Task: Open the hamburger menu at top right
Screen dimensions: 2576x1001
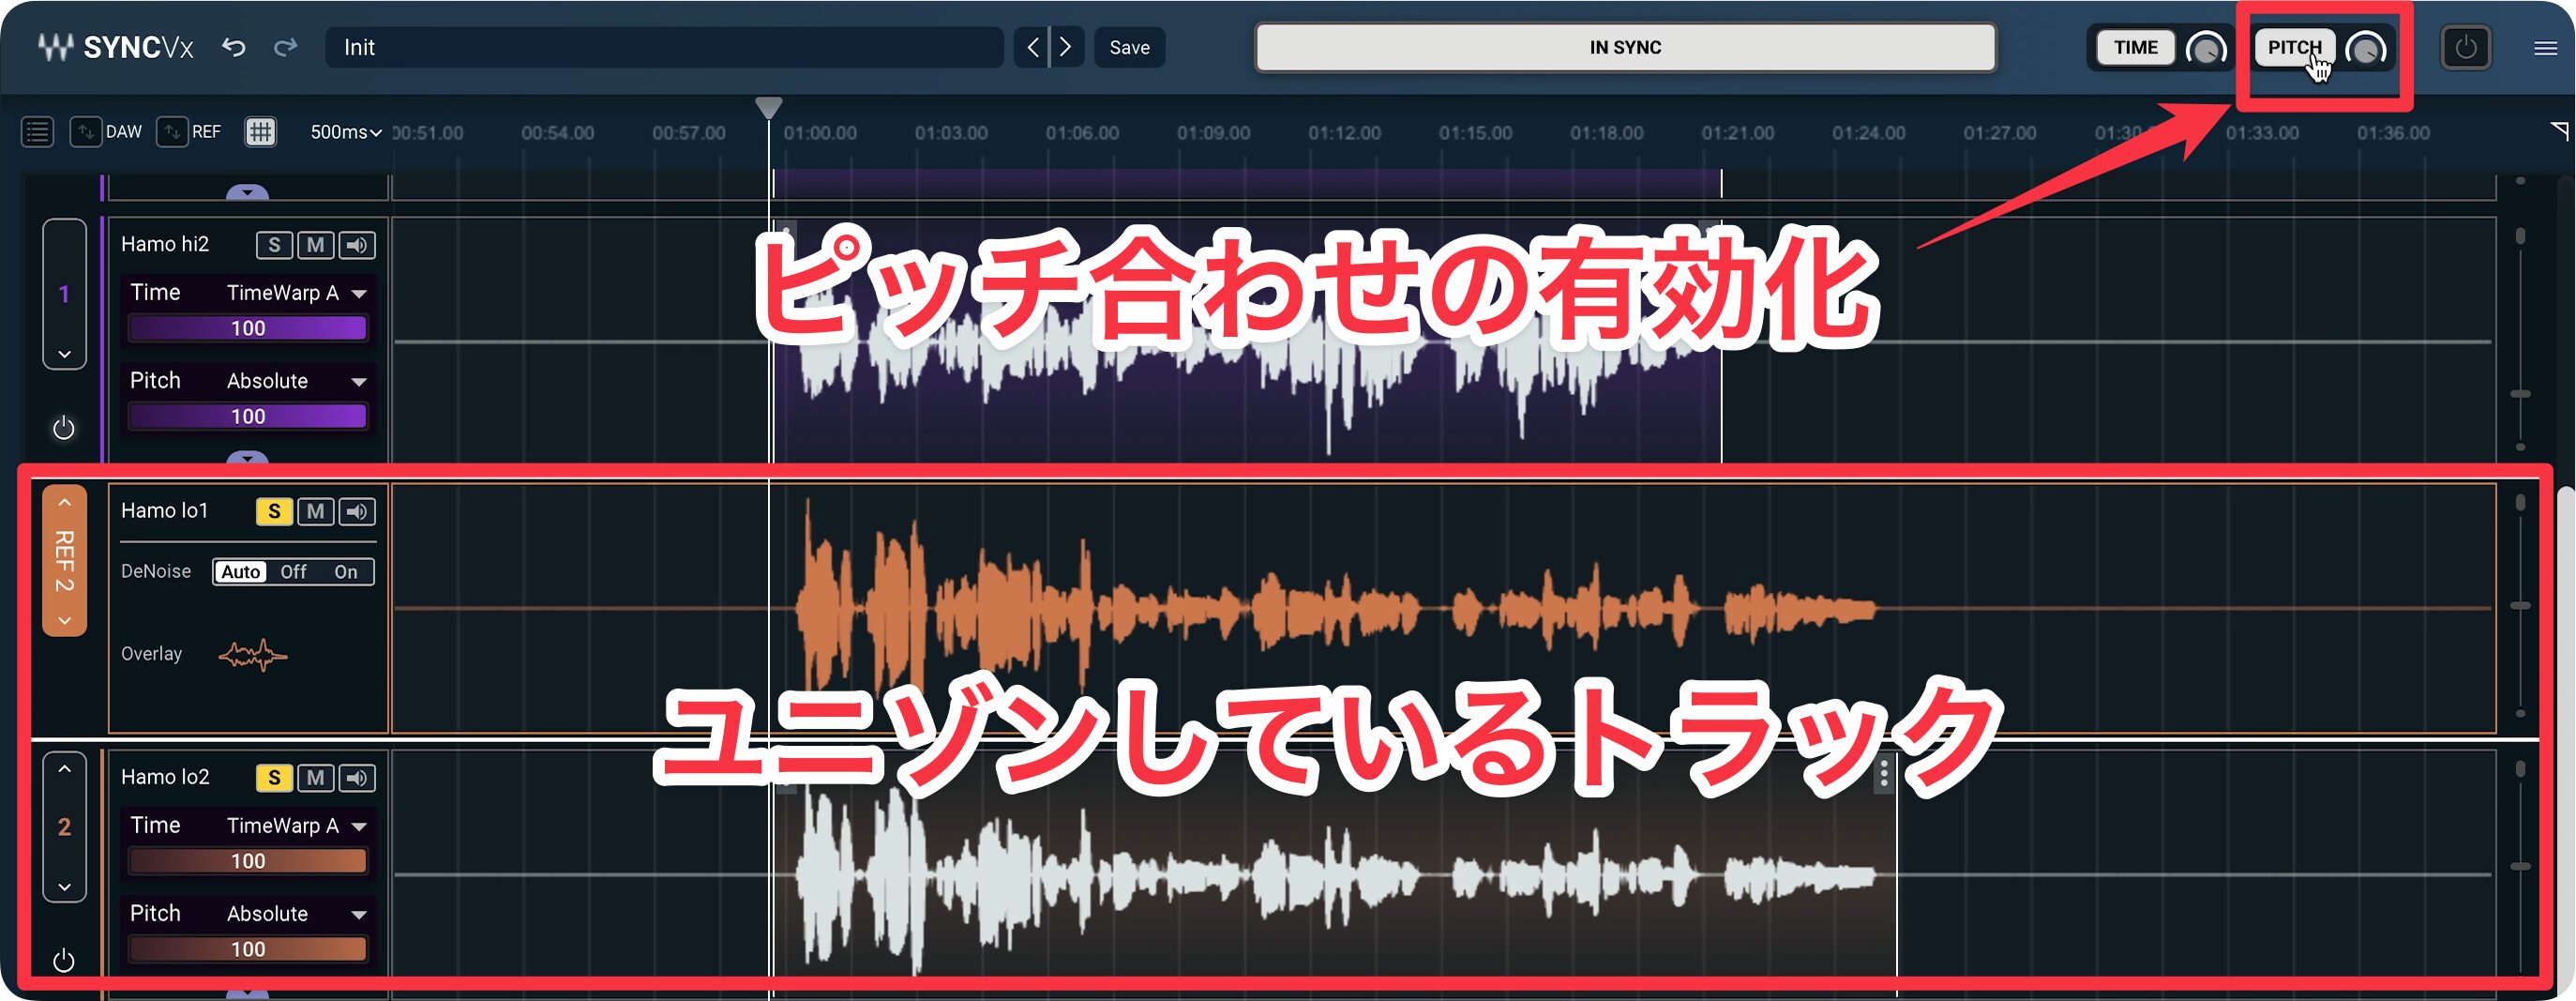Action: [x=2546, y=48]
